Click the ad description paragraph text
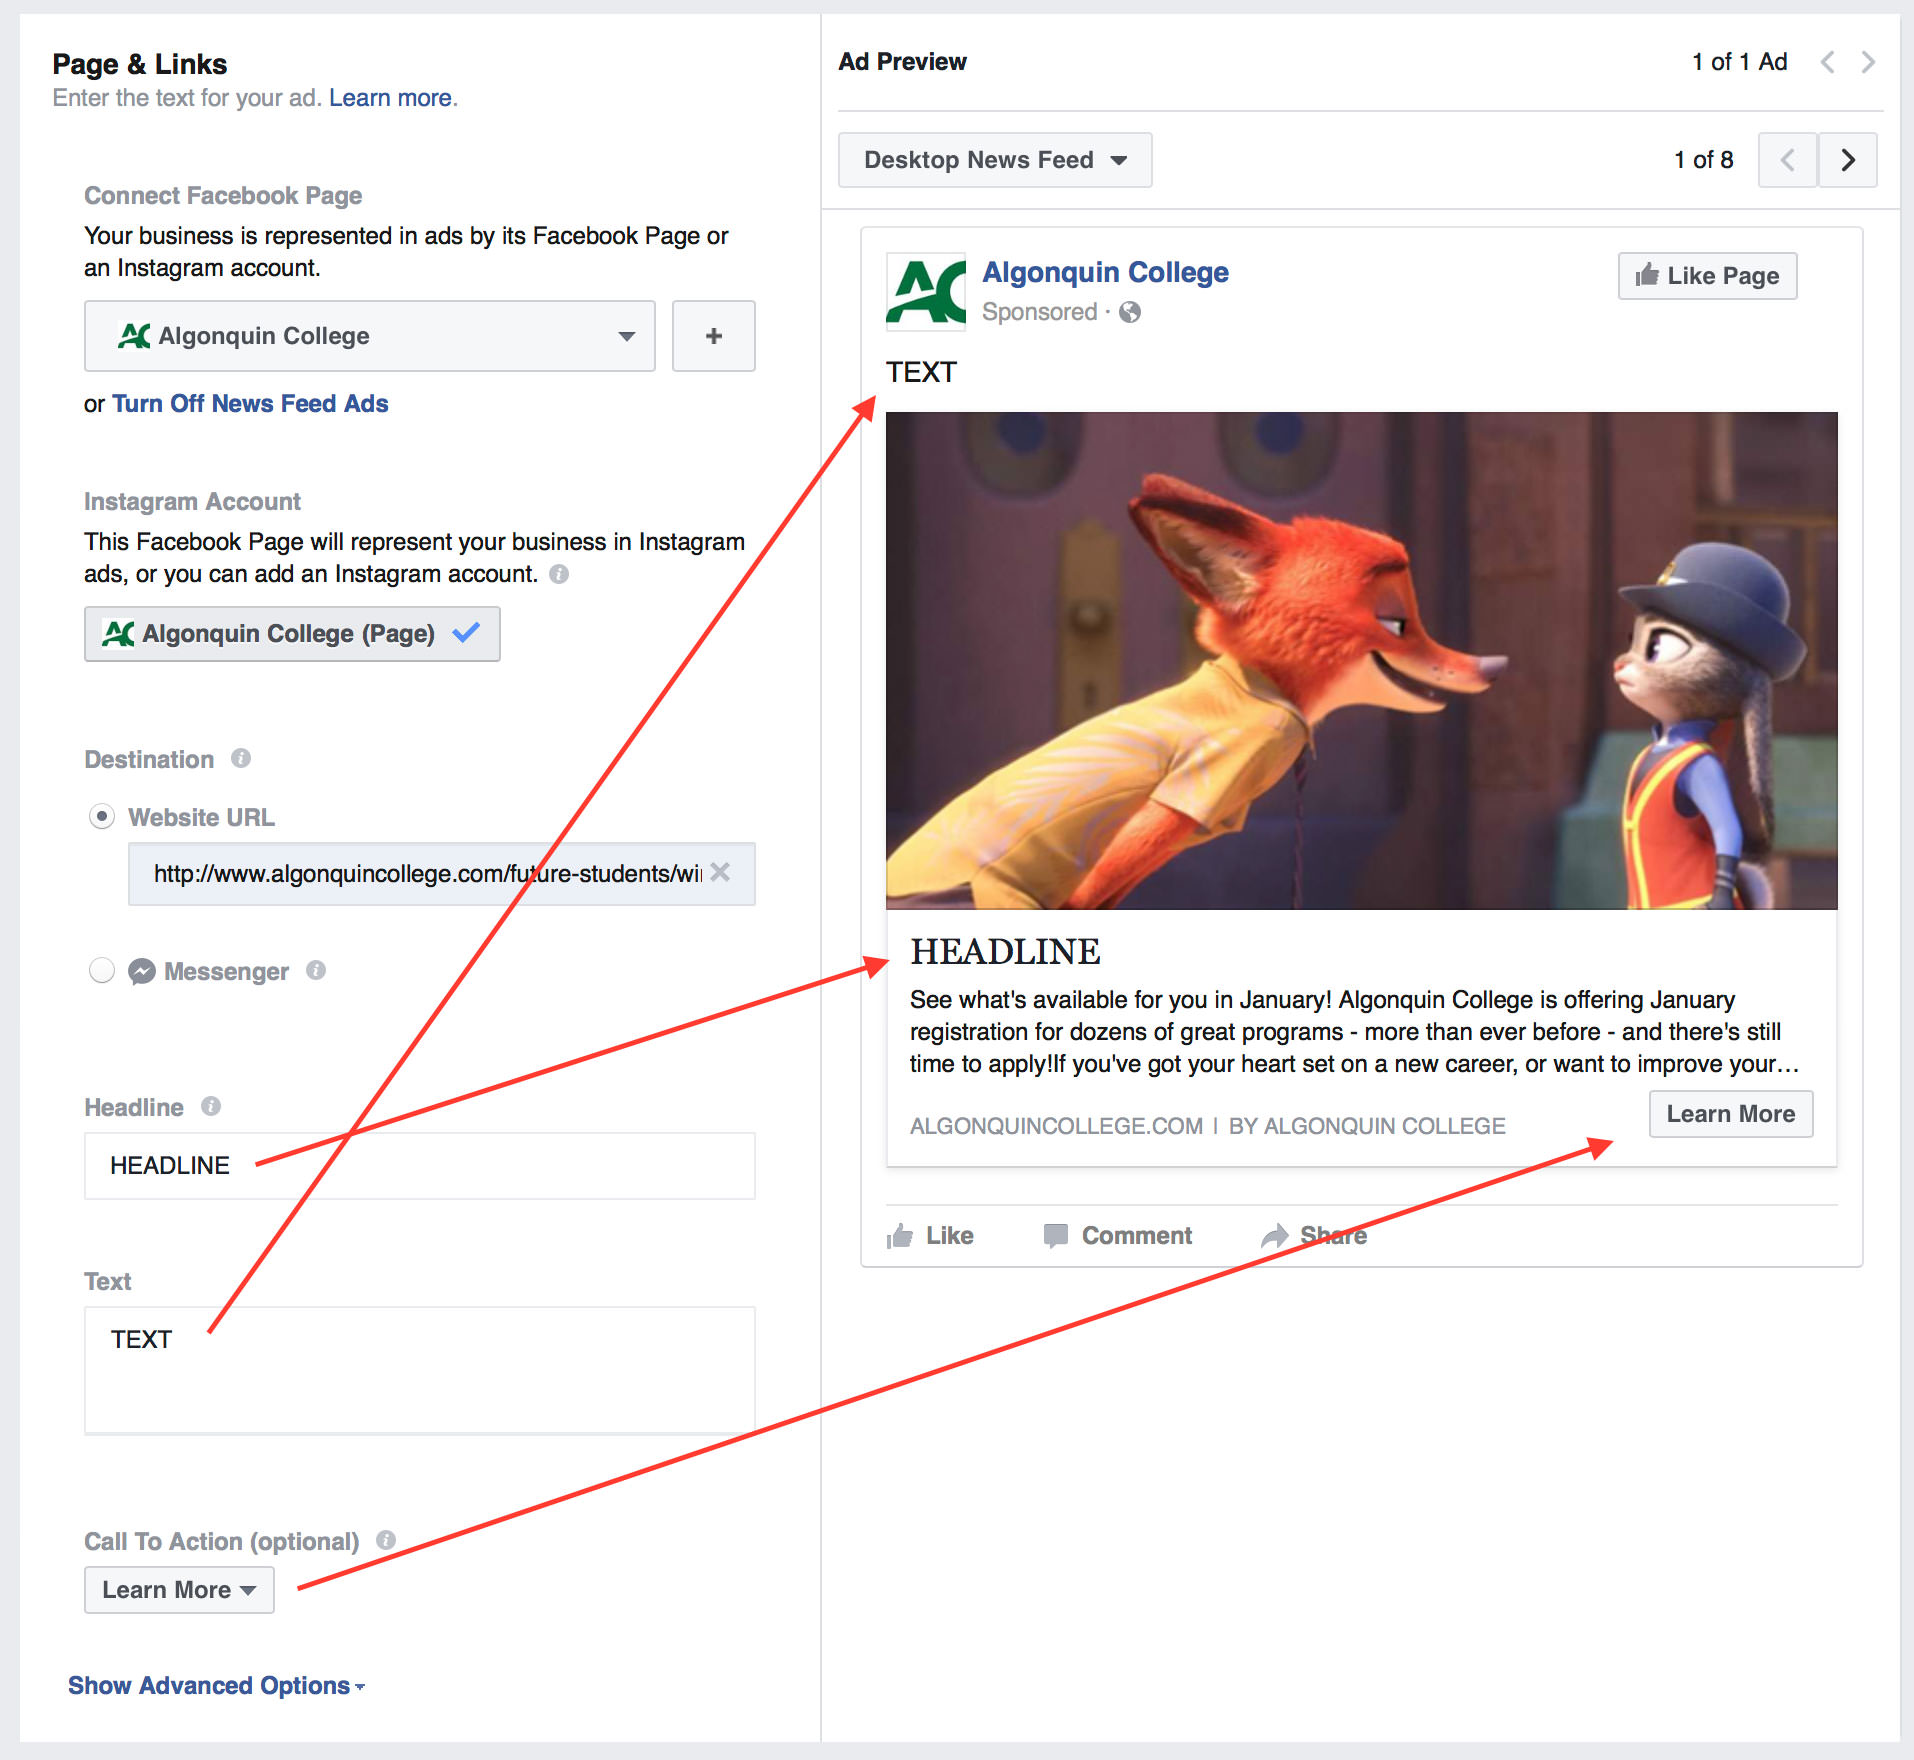Screen dimensions: 1914x1760 (1353, 1032)
